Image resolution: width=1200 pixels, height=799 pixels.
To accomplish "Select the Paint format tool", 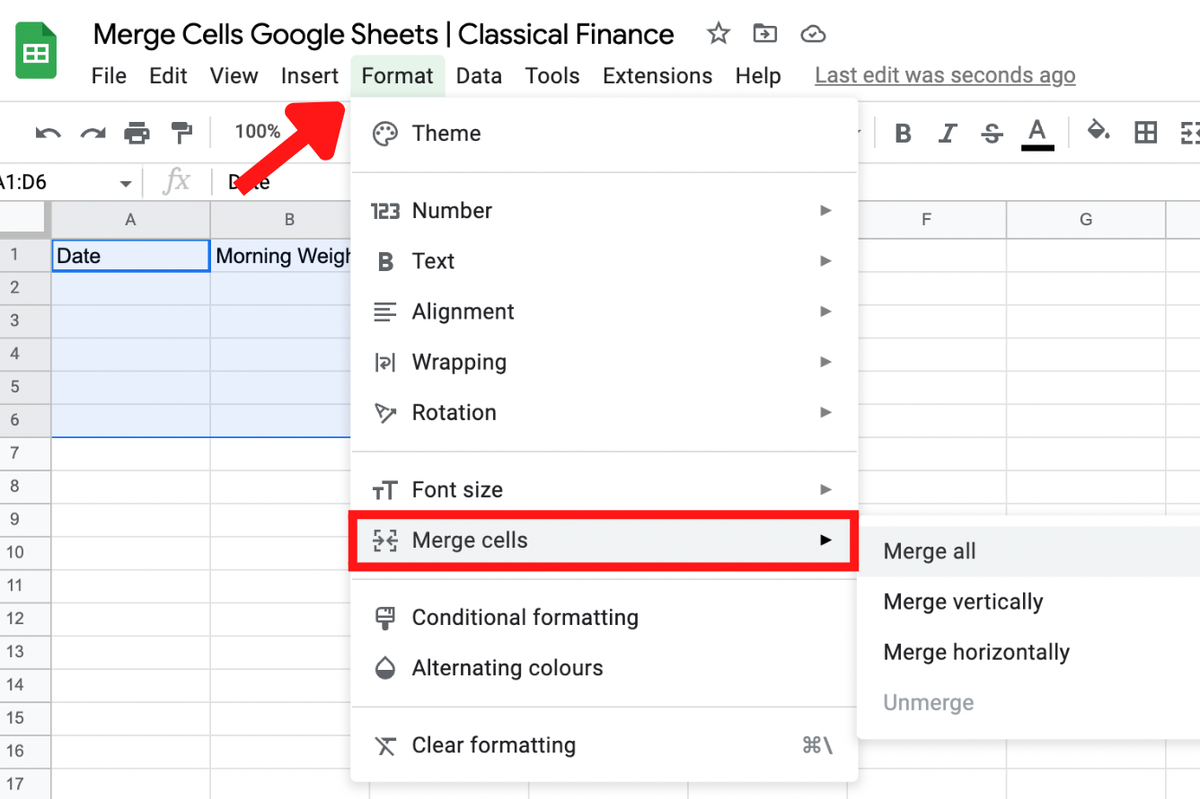I will point(180,131).
